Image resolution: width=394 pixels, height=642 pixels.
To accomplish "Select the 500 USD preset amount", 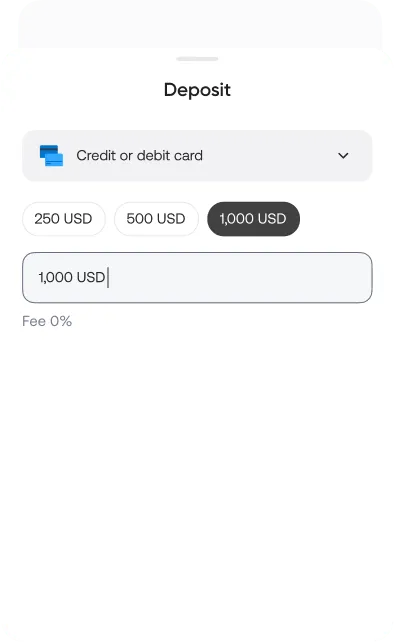I will pyautogui.click(x=156, y=219).
